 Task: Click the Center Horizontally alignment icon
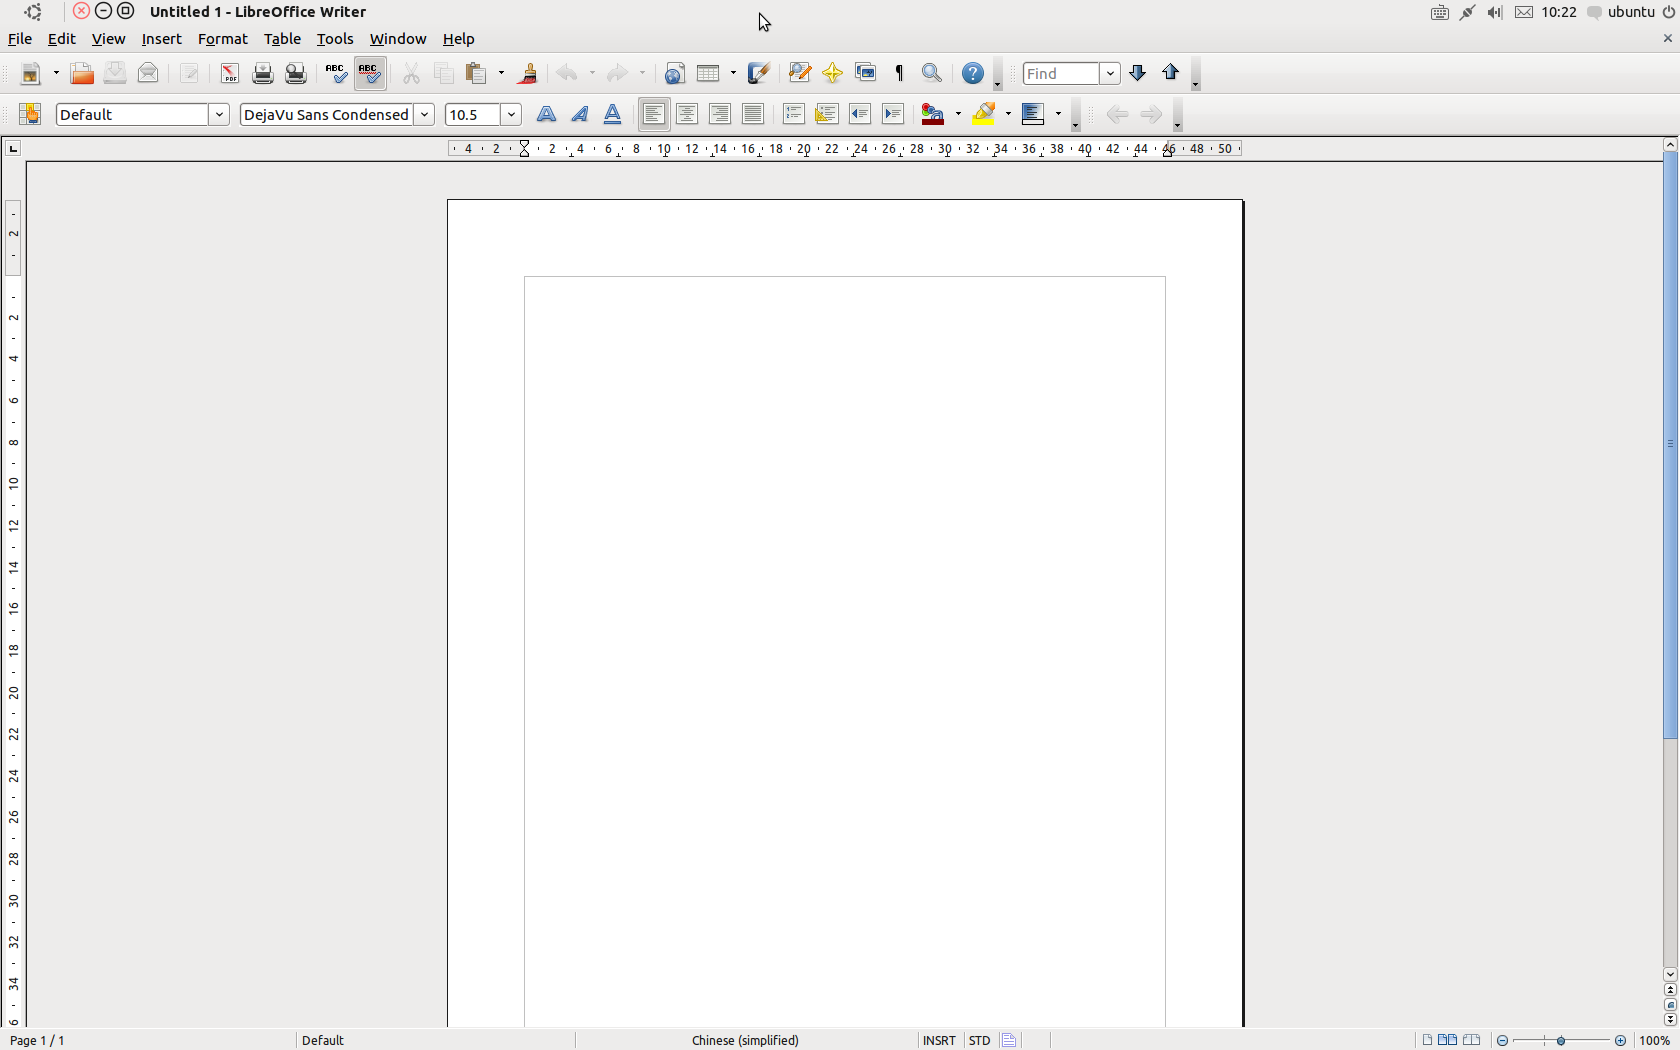687,115
